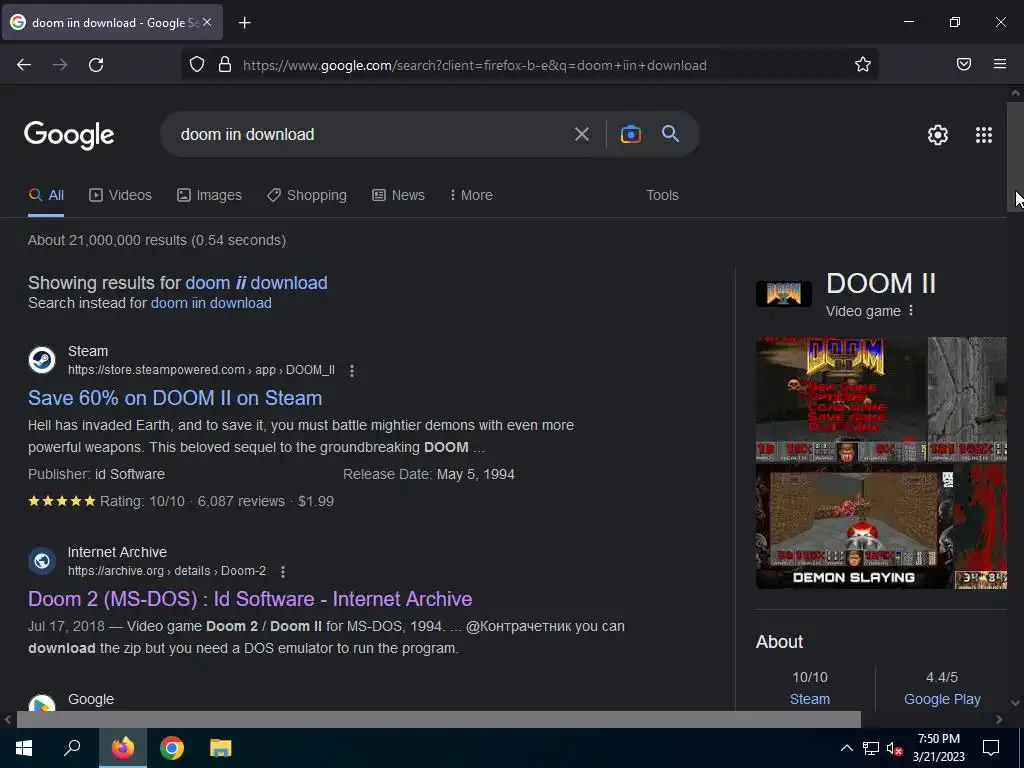Click the vertical scrollbar thumb

pos(1015,157)
